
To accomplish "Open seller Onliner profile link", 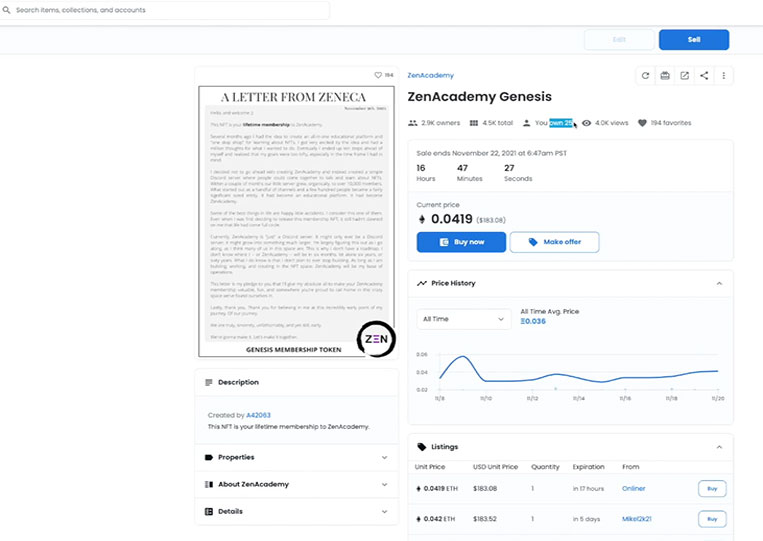I will [x=634, y=488].
